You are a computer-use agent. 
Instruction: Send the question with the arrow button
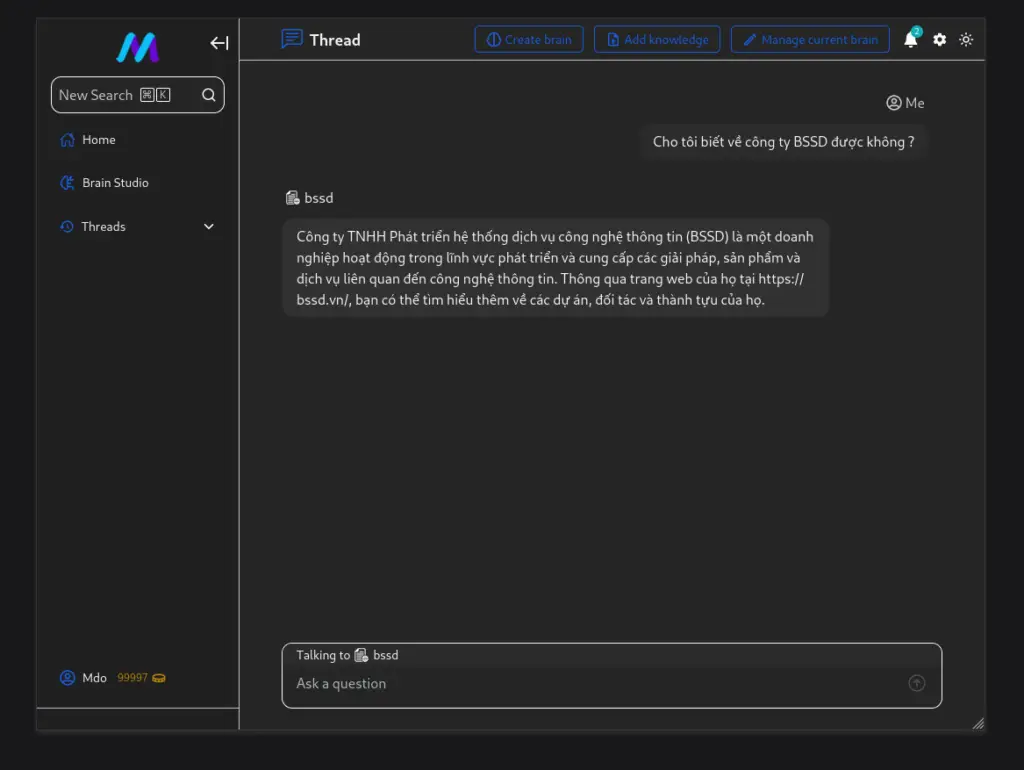pos(916,683)
